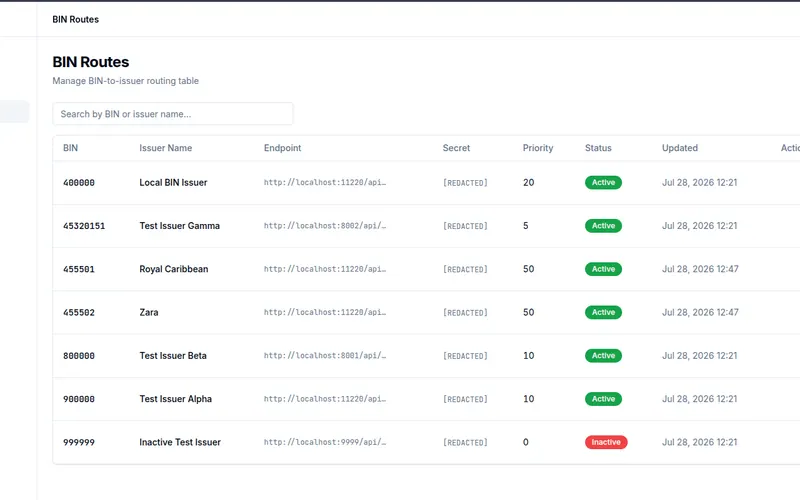800x500 pixels.
Task: Select the localhost:8002 endpoint of Test Issuer Gamma
Action: tap(325, 226)
